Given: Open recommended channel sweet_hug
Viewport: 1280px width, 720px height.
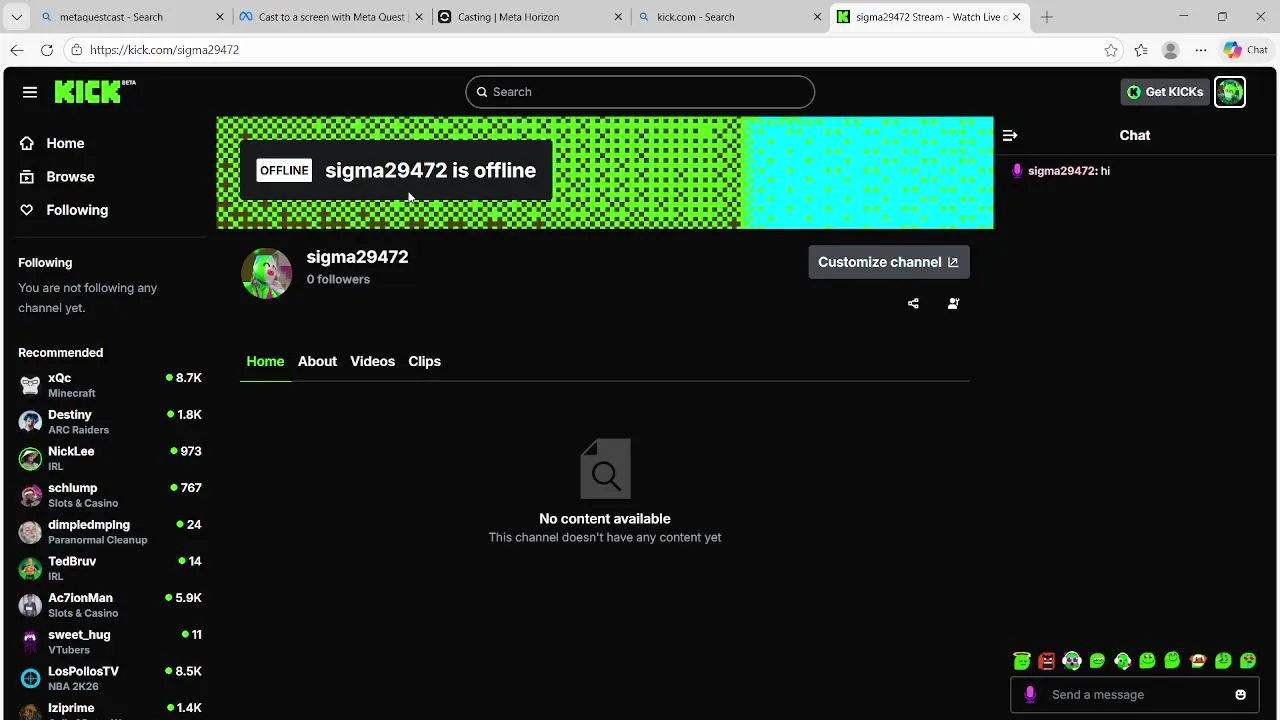Looking at the screenshot, I should pyautogui.click(x=110, y=642).
